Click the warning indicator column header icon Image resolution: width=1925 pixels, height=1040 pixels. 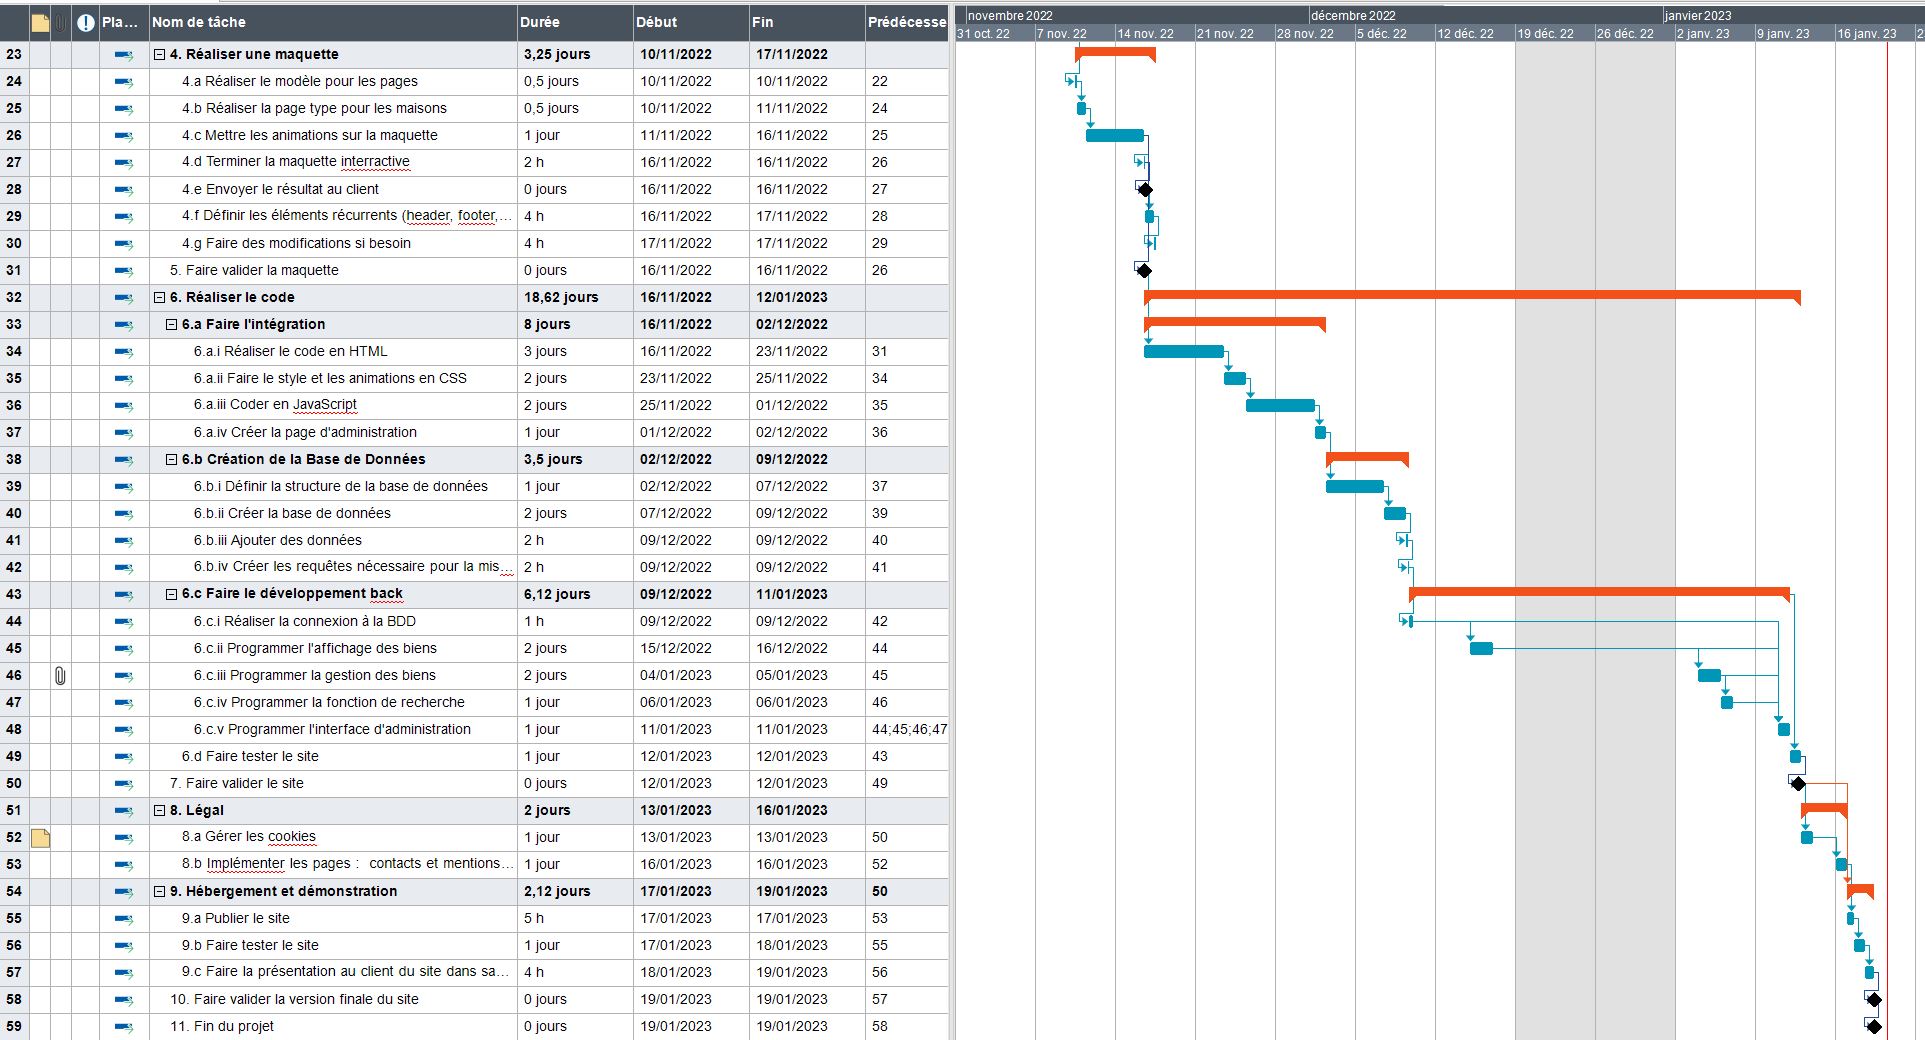84,21
